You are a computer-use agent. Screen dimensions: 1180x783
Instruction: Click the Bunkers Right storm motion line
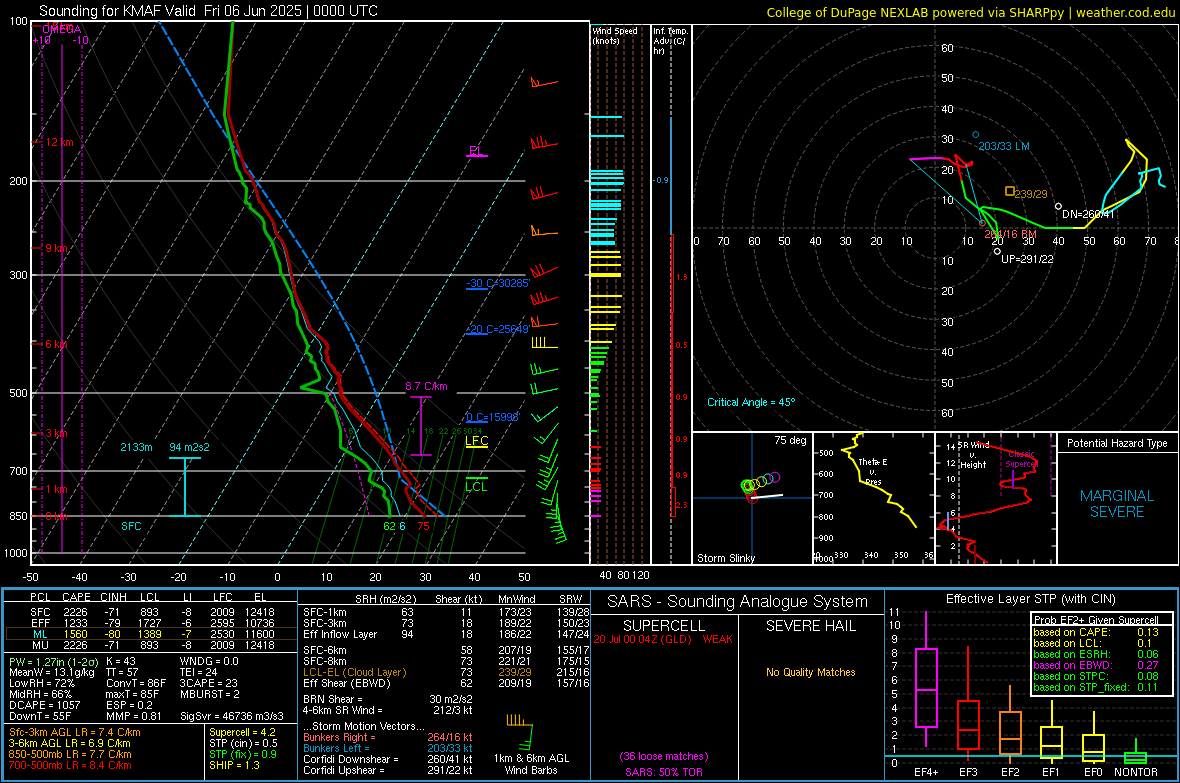pyautogui.click(x=388, y=737)
